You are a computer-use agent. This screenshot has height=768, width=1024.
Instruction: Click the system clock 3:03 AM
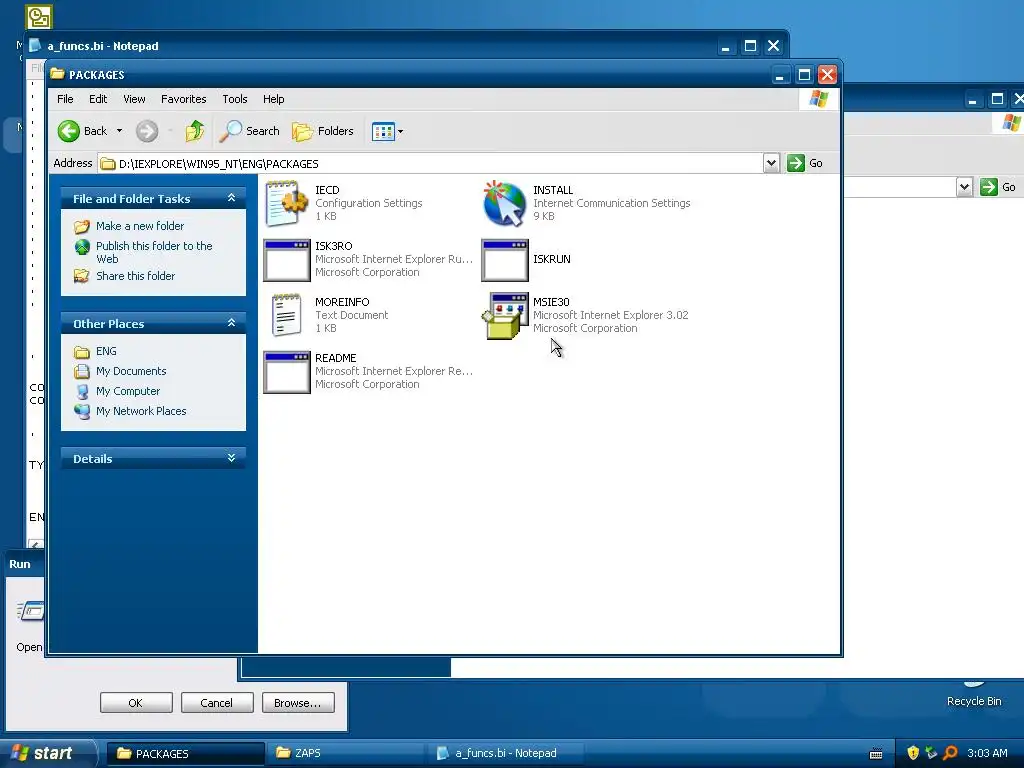click(987, 754)
